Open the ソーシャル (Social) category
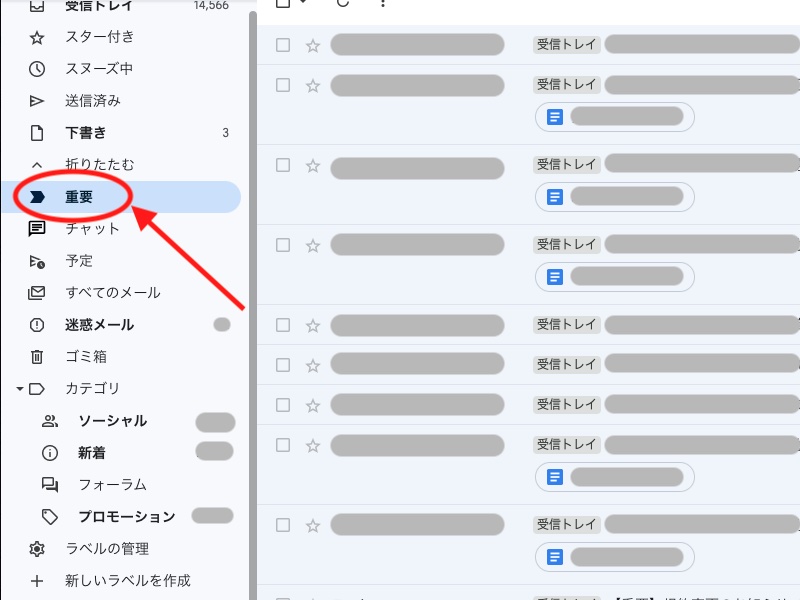This screenshot has width=800, height=600. click(105, 420)
